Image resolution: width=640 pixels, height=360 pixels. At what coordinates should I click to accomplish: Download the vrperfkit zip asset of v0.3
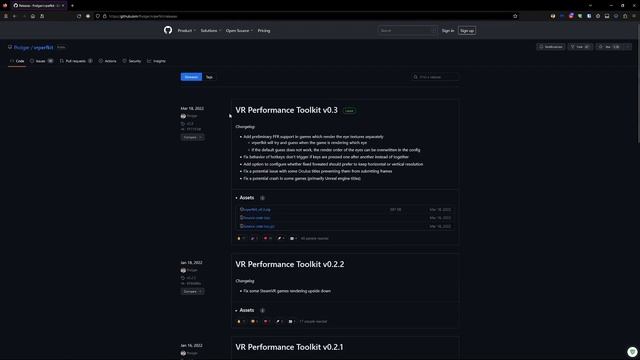(256, 209)
